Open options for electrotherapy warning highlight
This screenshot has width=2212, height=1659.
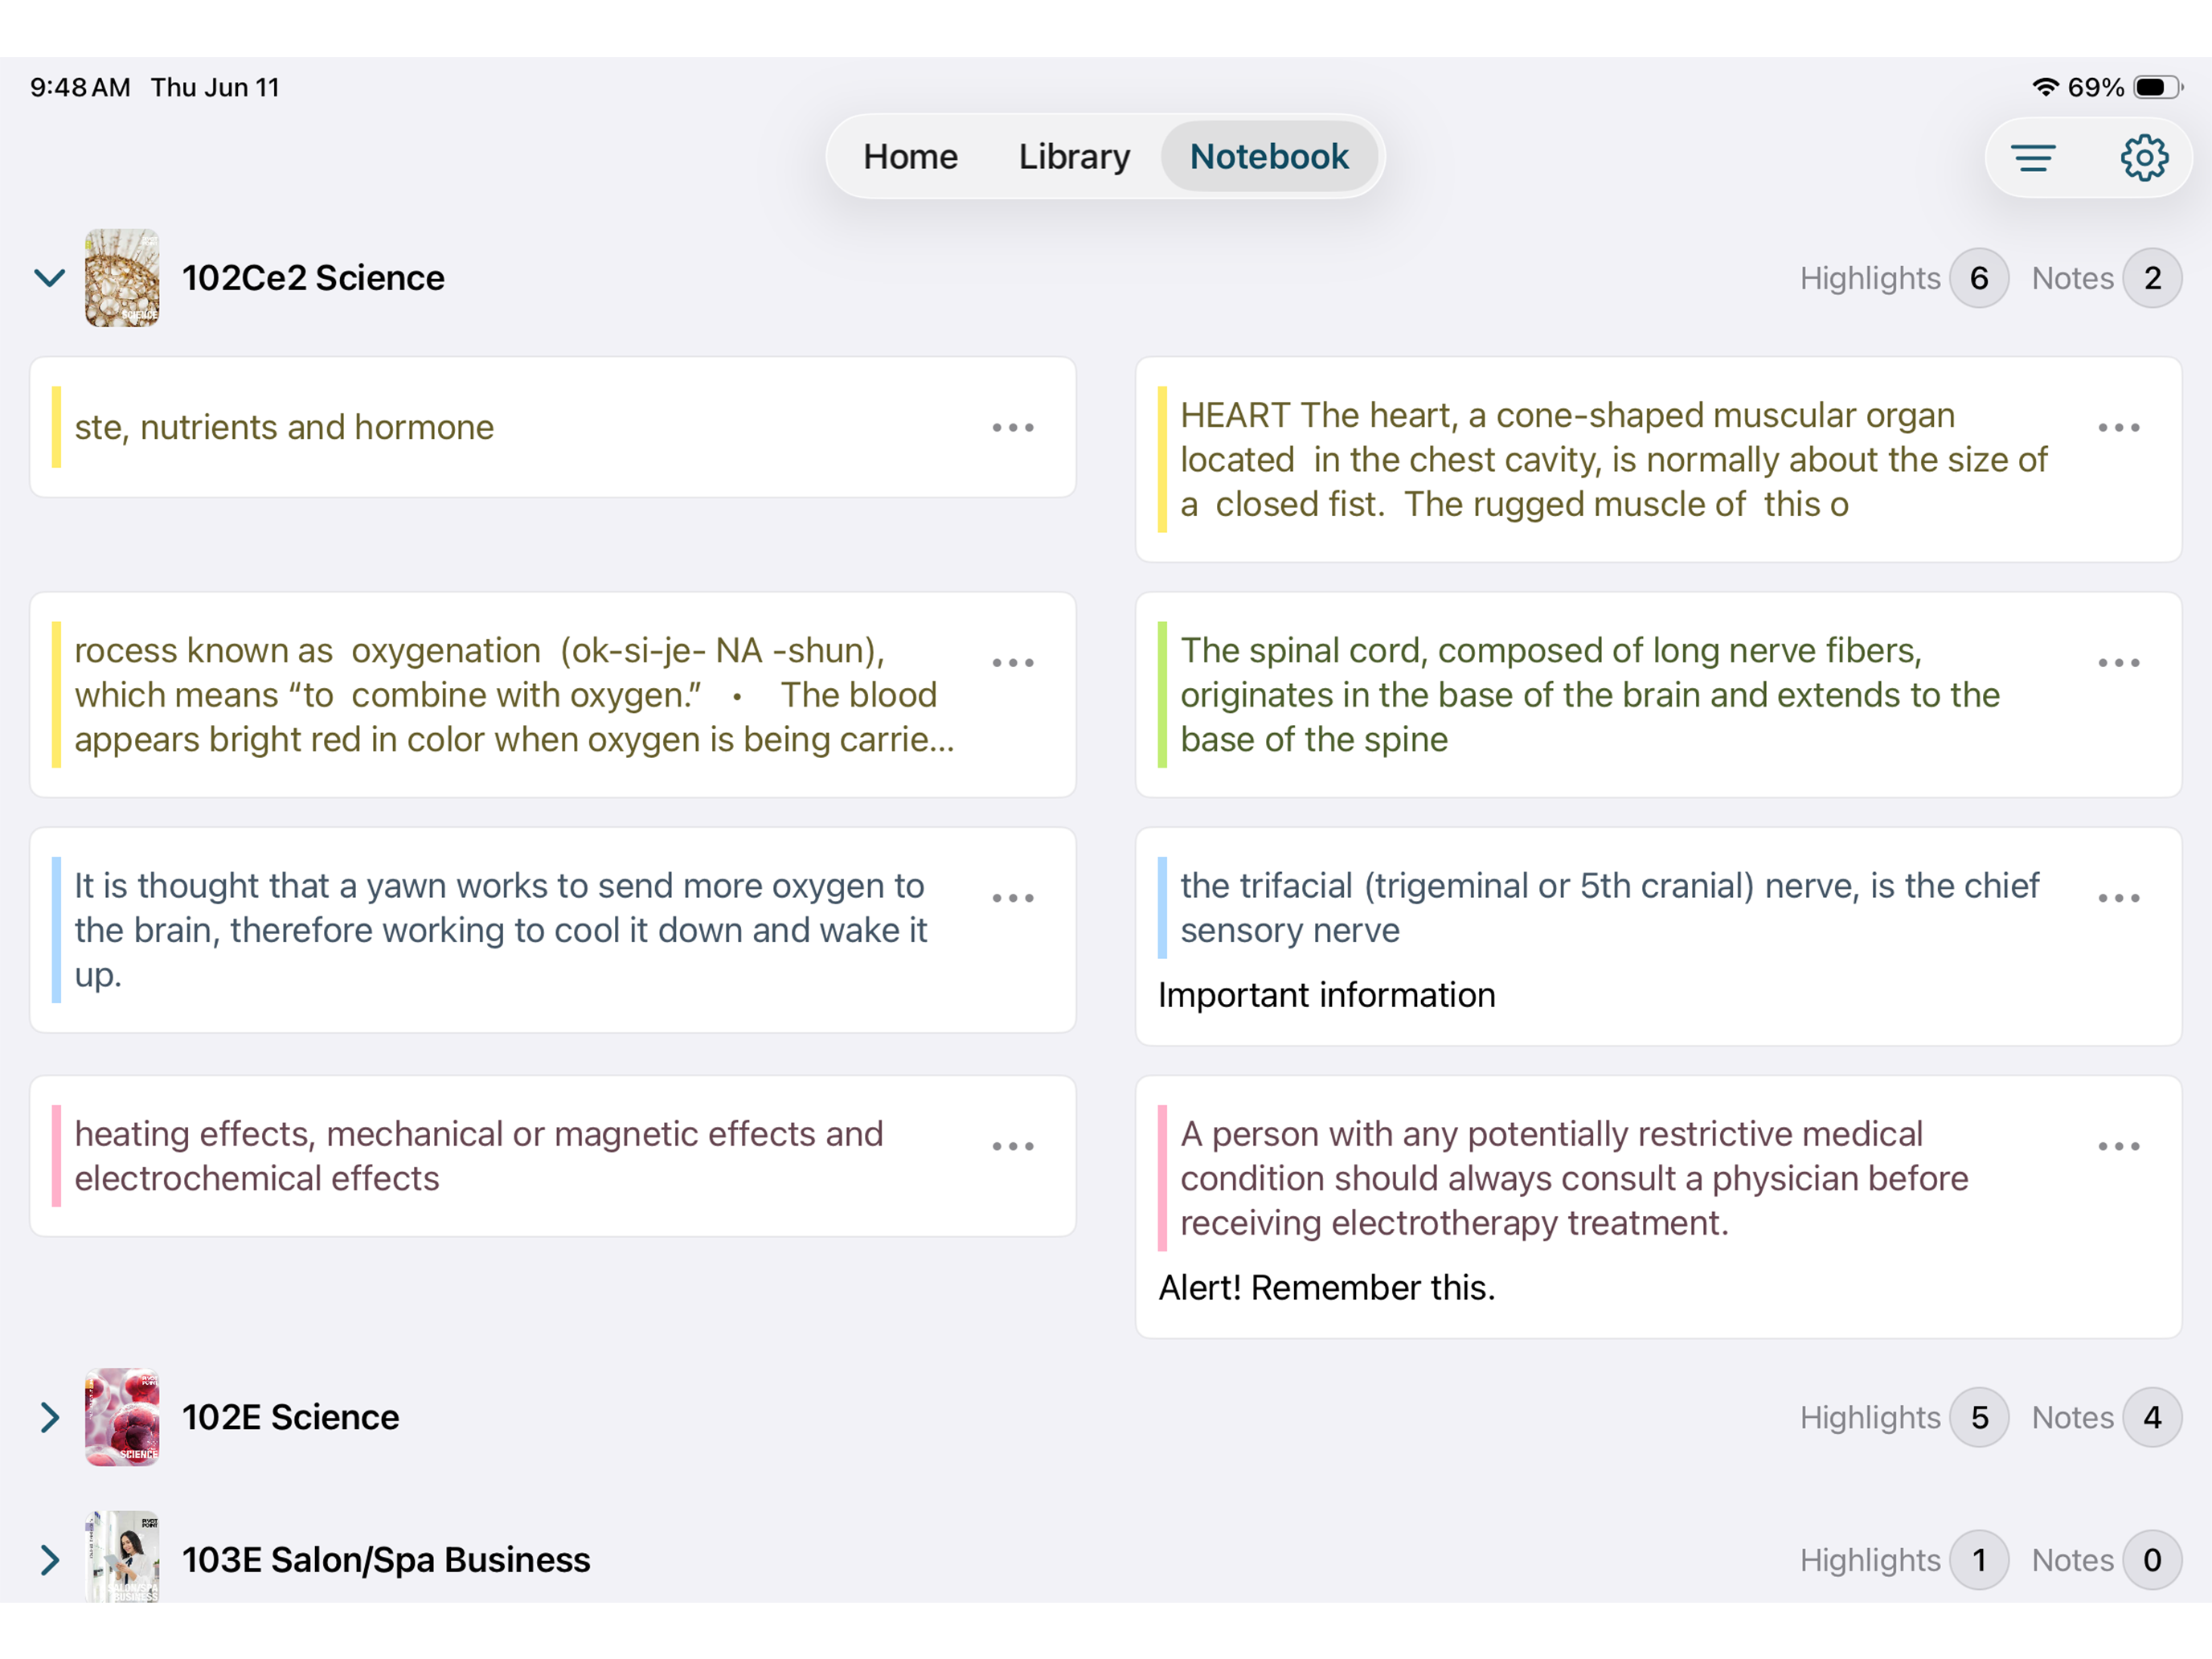click(2119, 1146)
